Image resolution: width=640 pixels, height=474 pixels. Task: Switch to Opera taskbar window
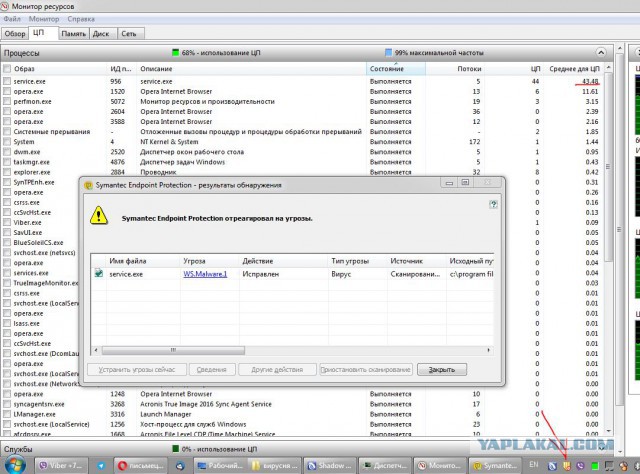point(141,465)
